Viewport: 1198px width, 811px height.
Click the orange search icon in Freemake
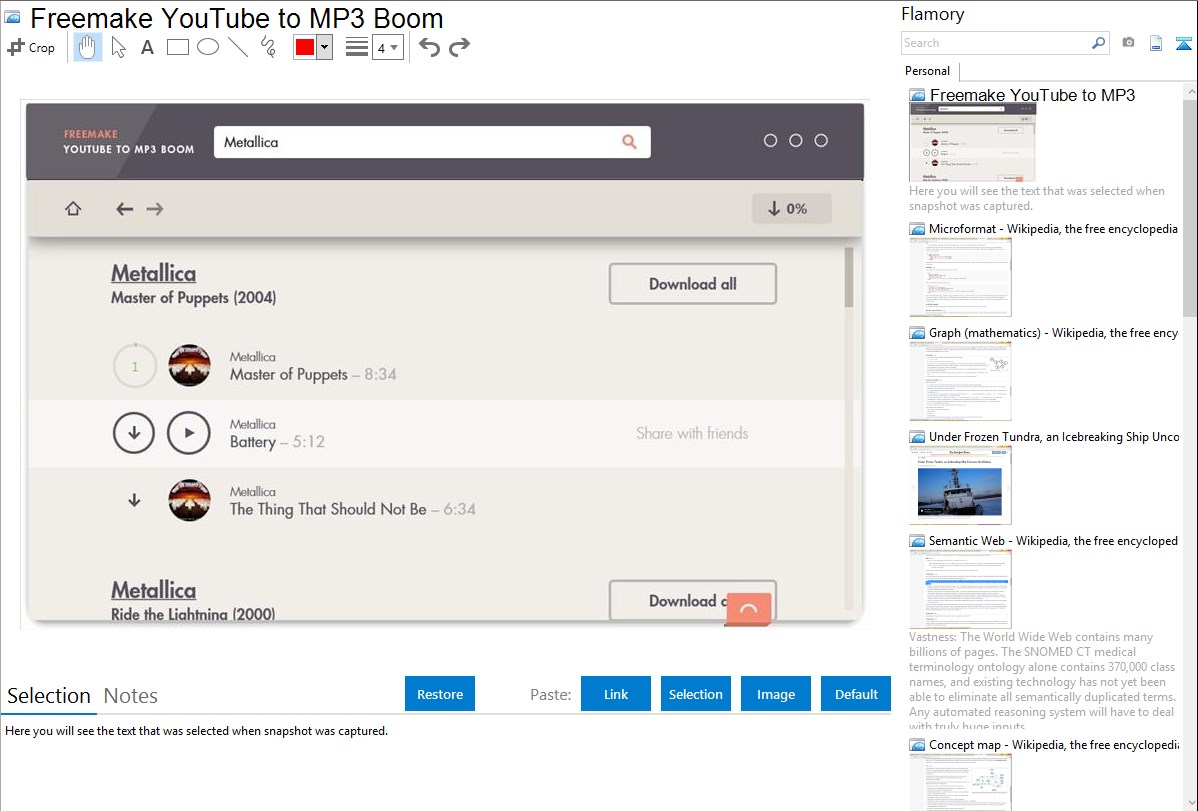click(629, 141)
